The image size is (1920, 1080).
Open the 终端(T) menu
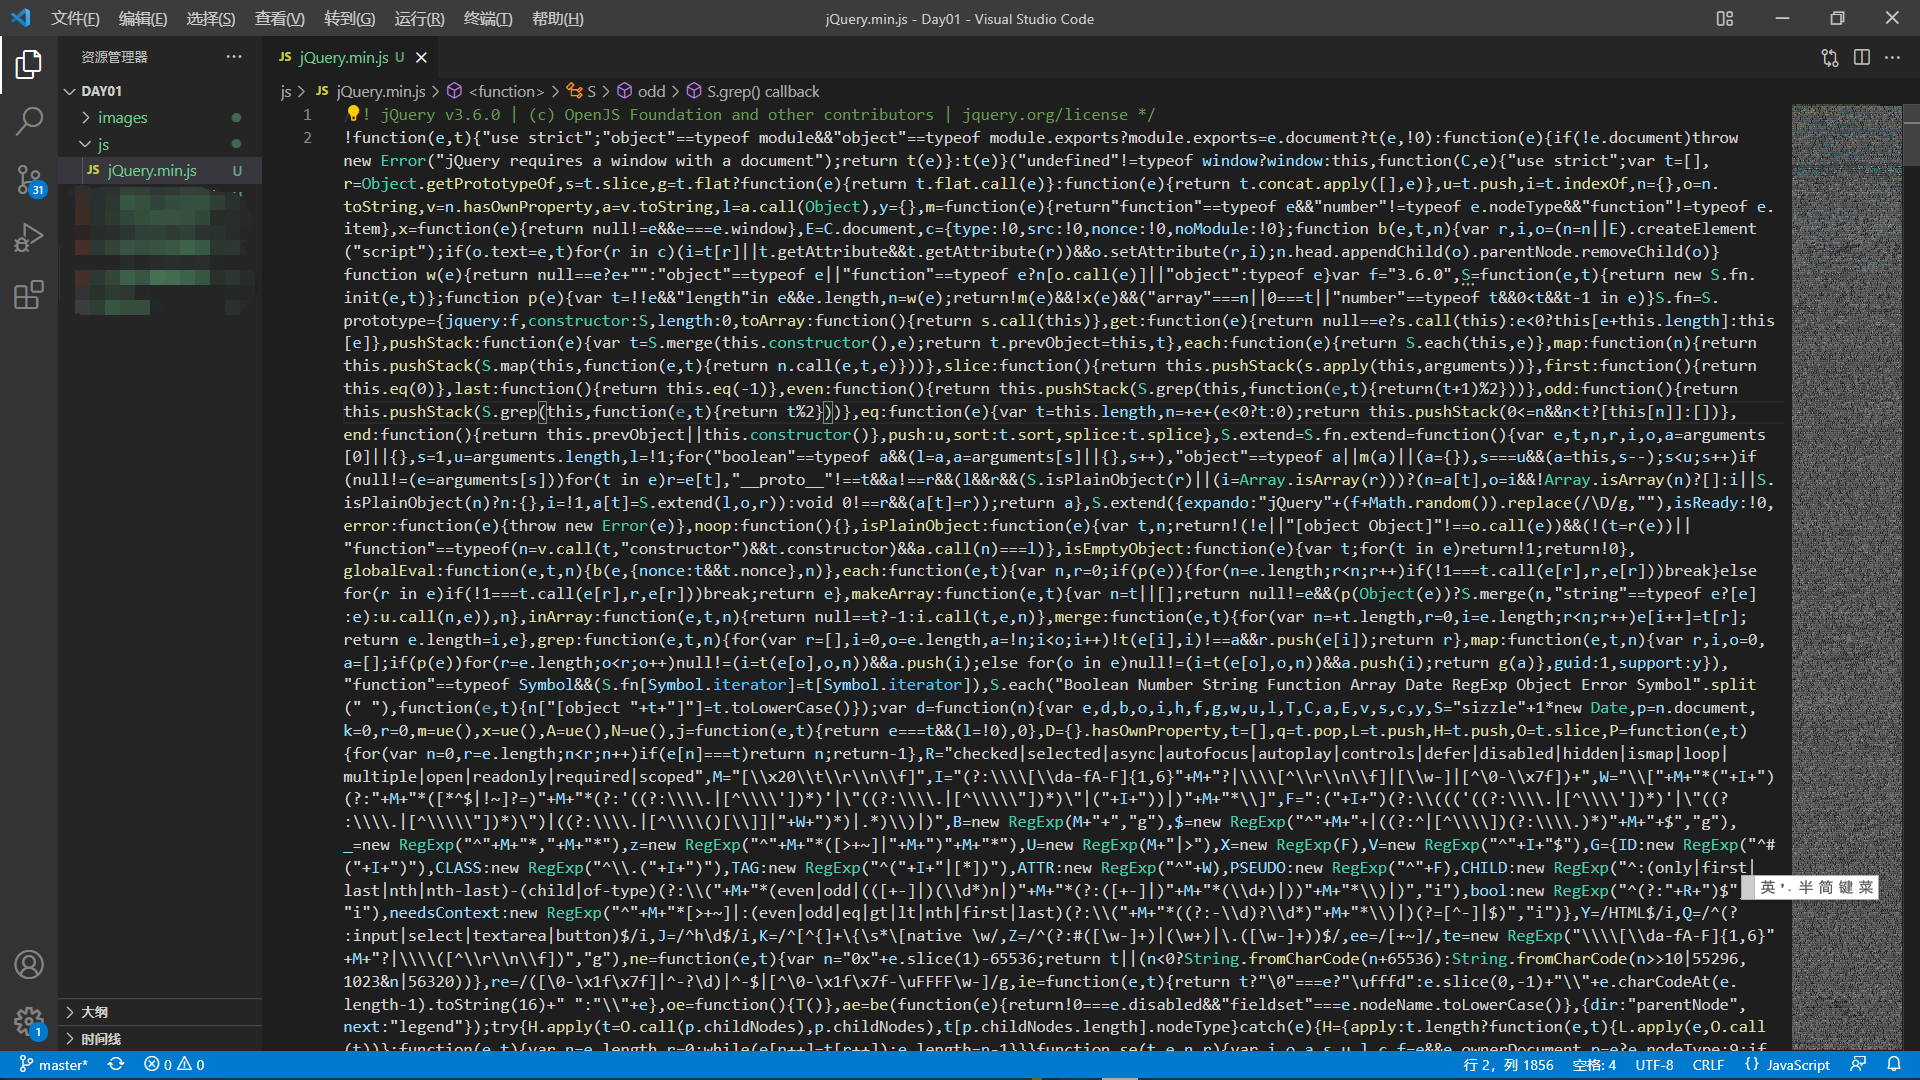tap(488, 19)
